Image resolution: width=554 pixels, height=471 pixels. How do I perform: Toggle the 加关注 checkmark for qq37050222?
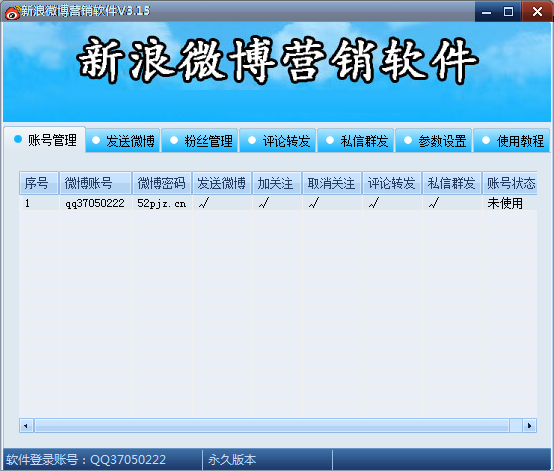[264, 203]
